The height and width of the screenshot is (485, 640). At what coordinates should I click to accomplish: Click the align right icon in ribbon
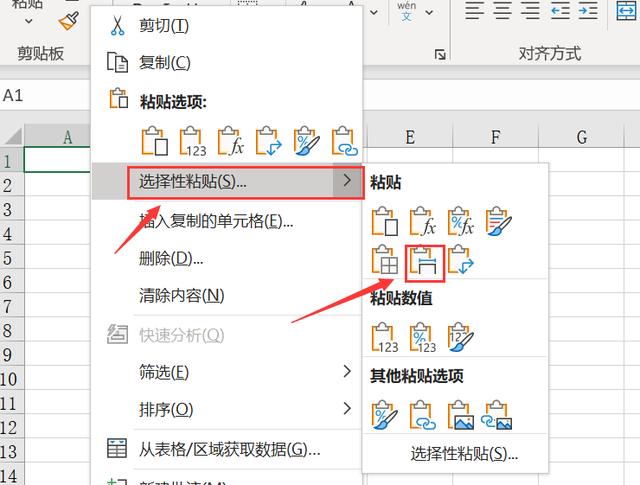(x=531, y=11)
